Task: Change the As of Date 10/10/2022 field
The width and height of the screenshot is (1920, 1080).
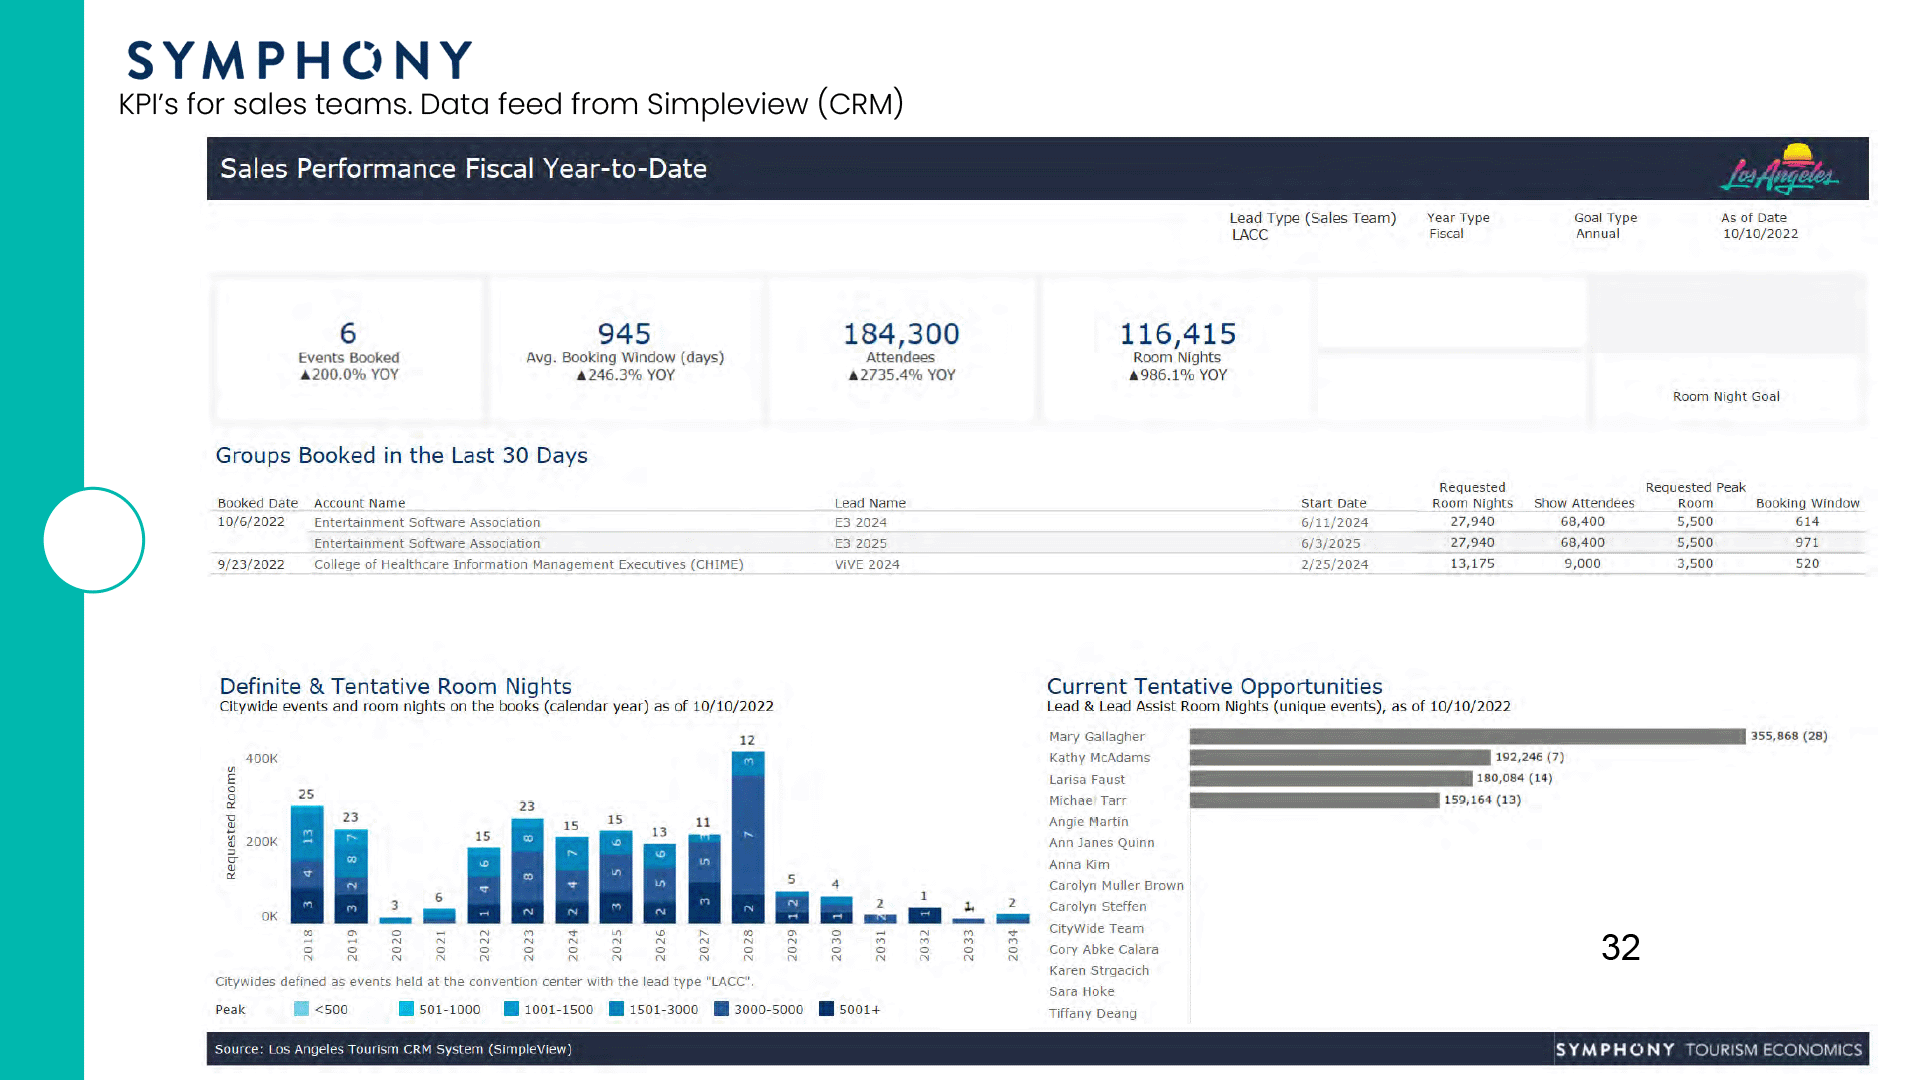Action: click(1760, 234)
